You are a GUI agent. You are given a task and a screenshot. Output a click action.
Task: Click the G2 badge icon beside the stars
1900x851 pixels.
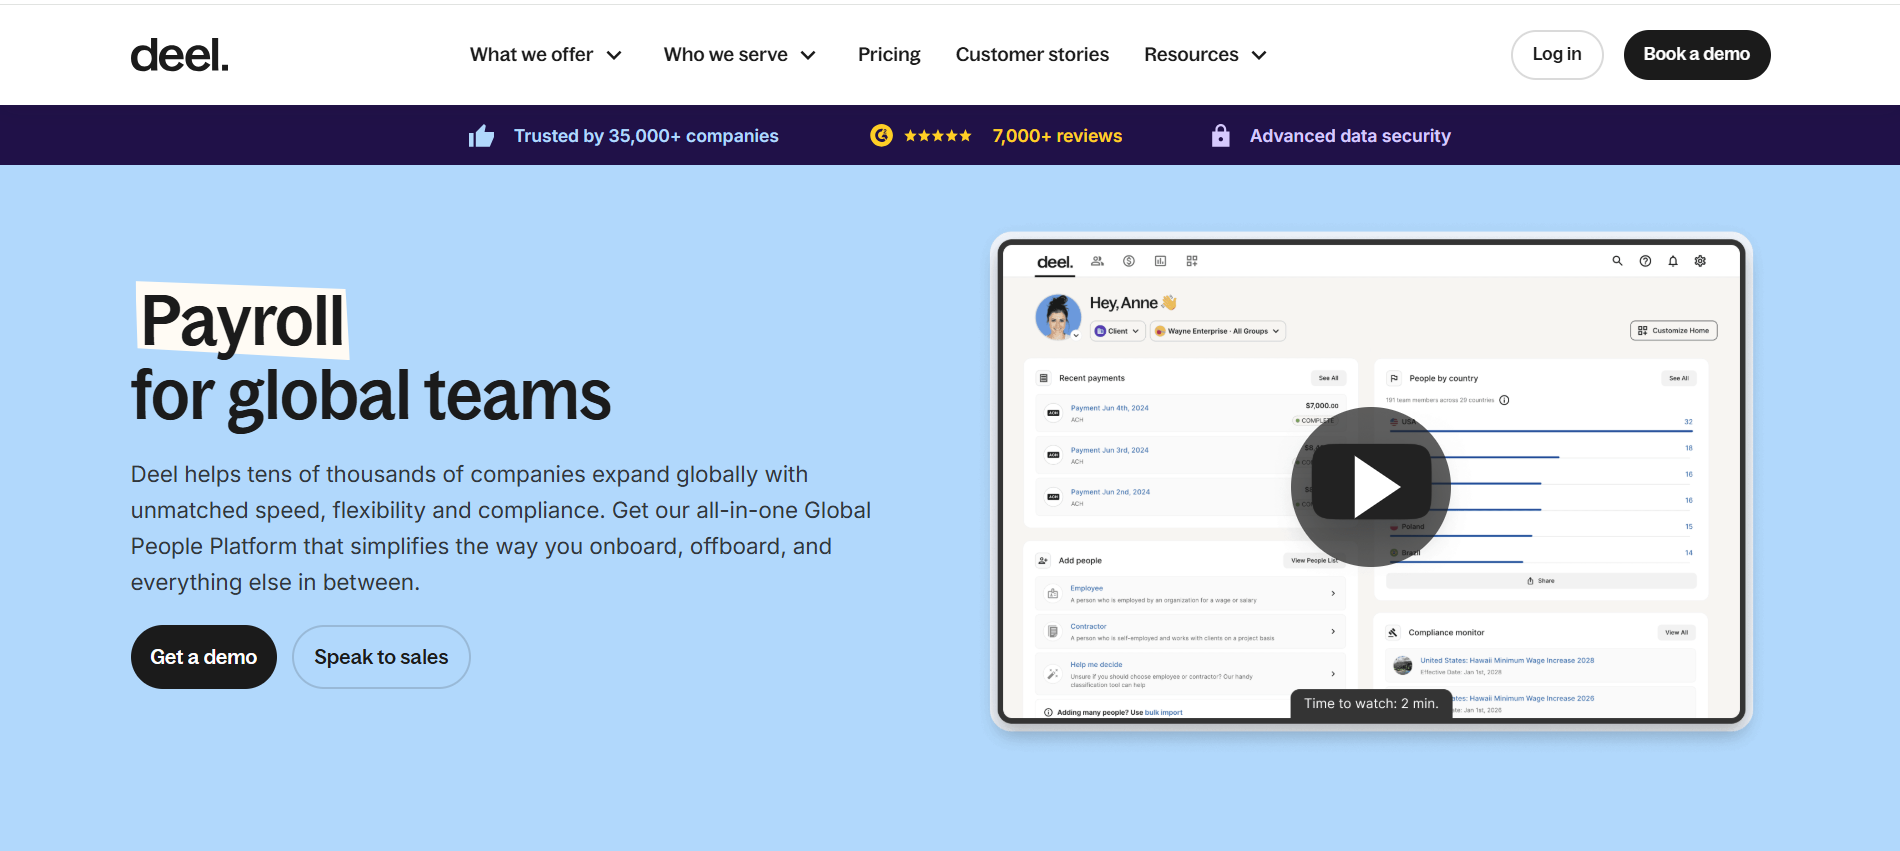pyautogui.click(x=881, y=135)
